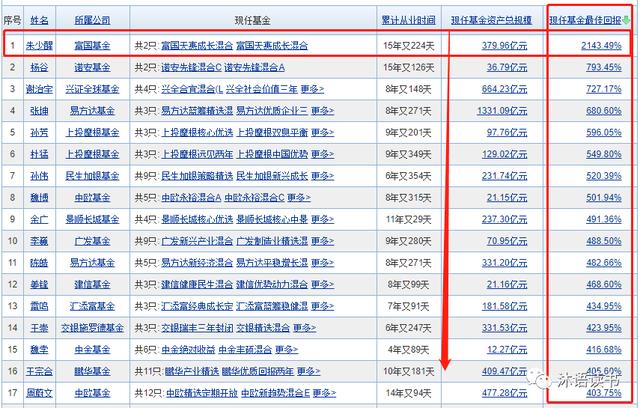This screenshot has width=640, height=408.
Task: Open fund 鹏华产业精选
Action: pyautogui.click(x=192, y=371)
